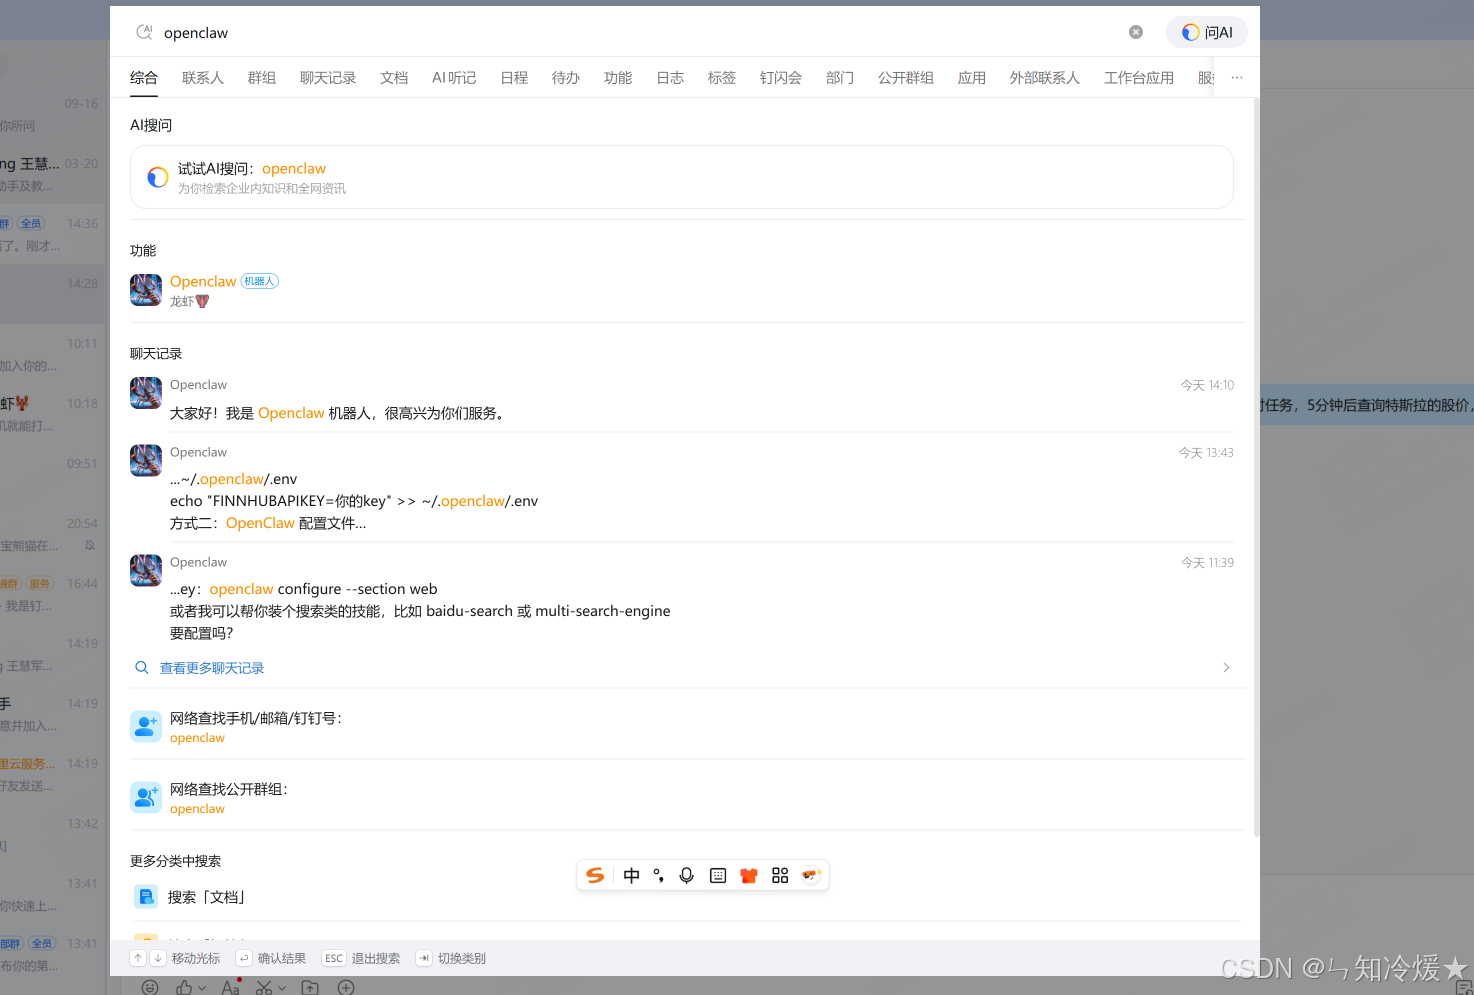Viewport: 1474px width, 995px height.
Task: Expand the chat toolbar plus button
Action: (346, 986)
